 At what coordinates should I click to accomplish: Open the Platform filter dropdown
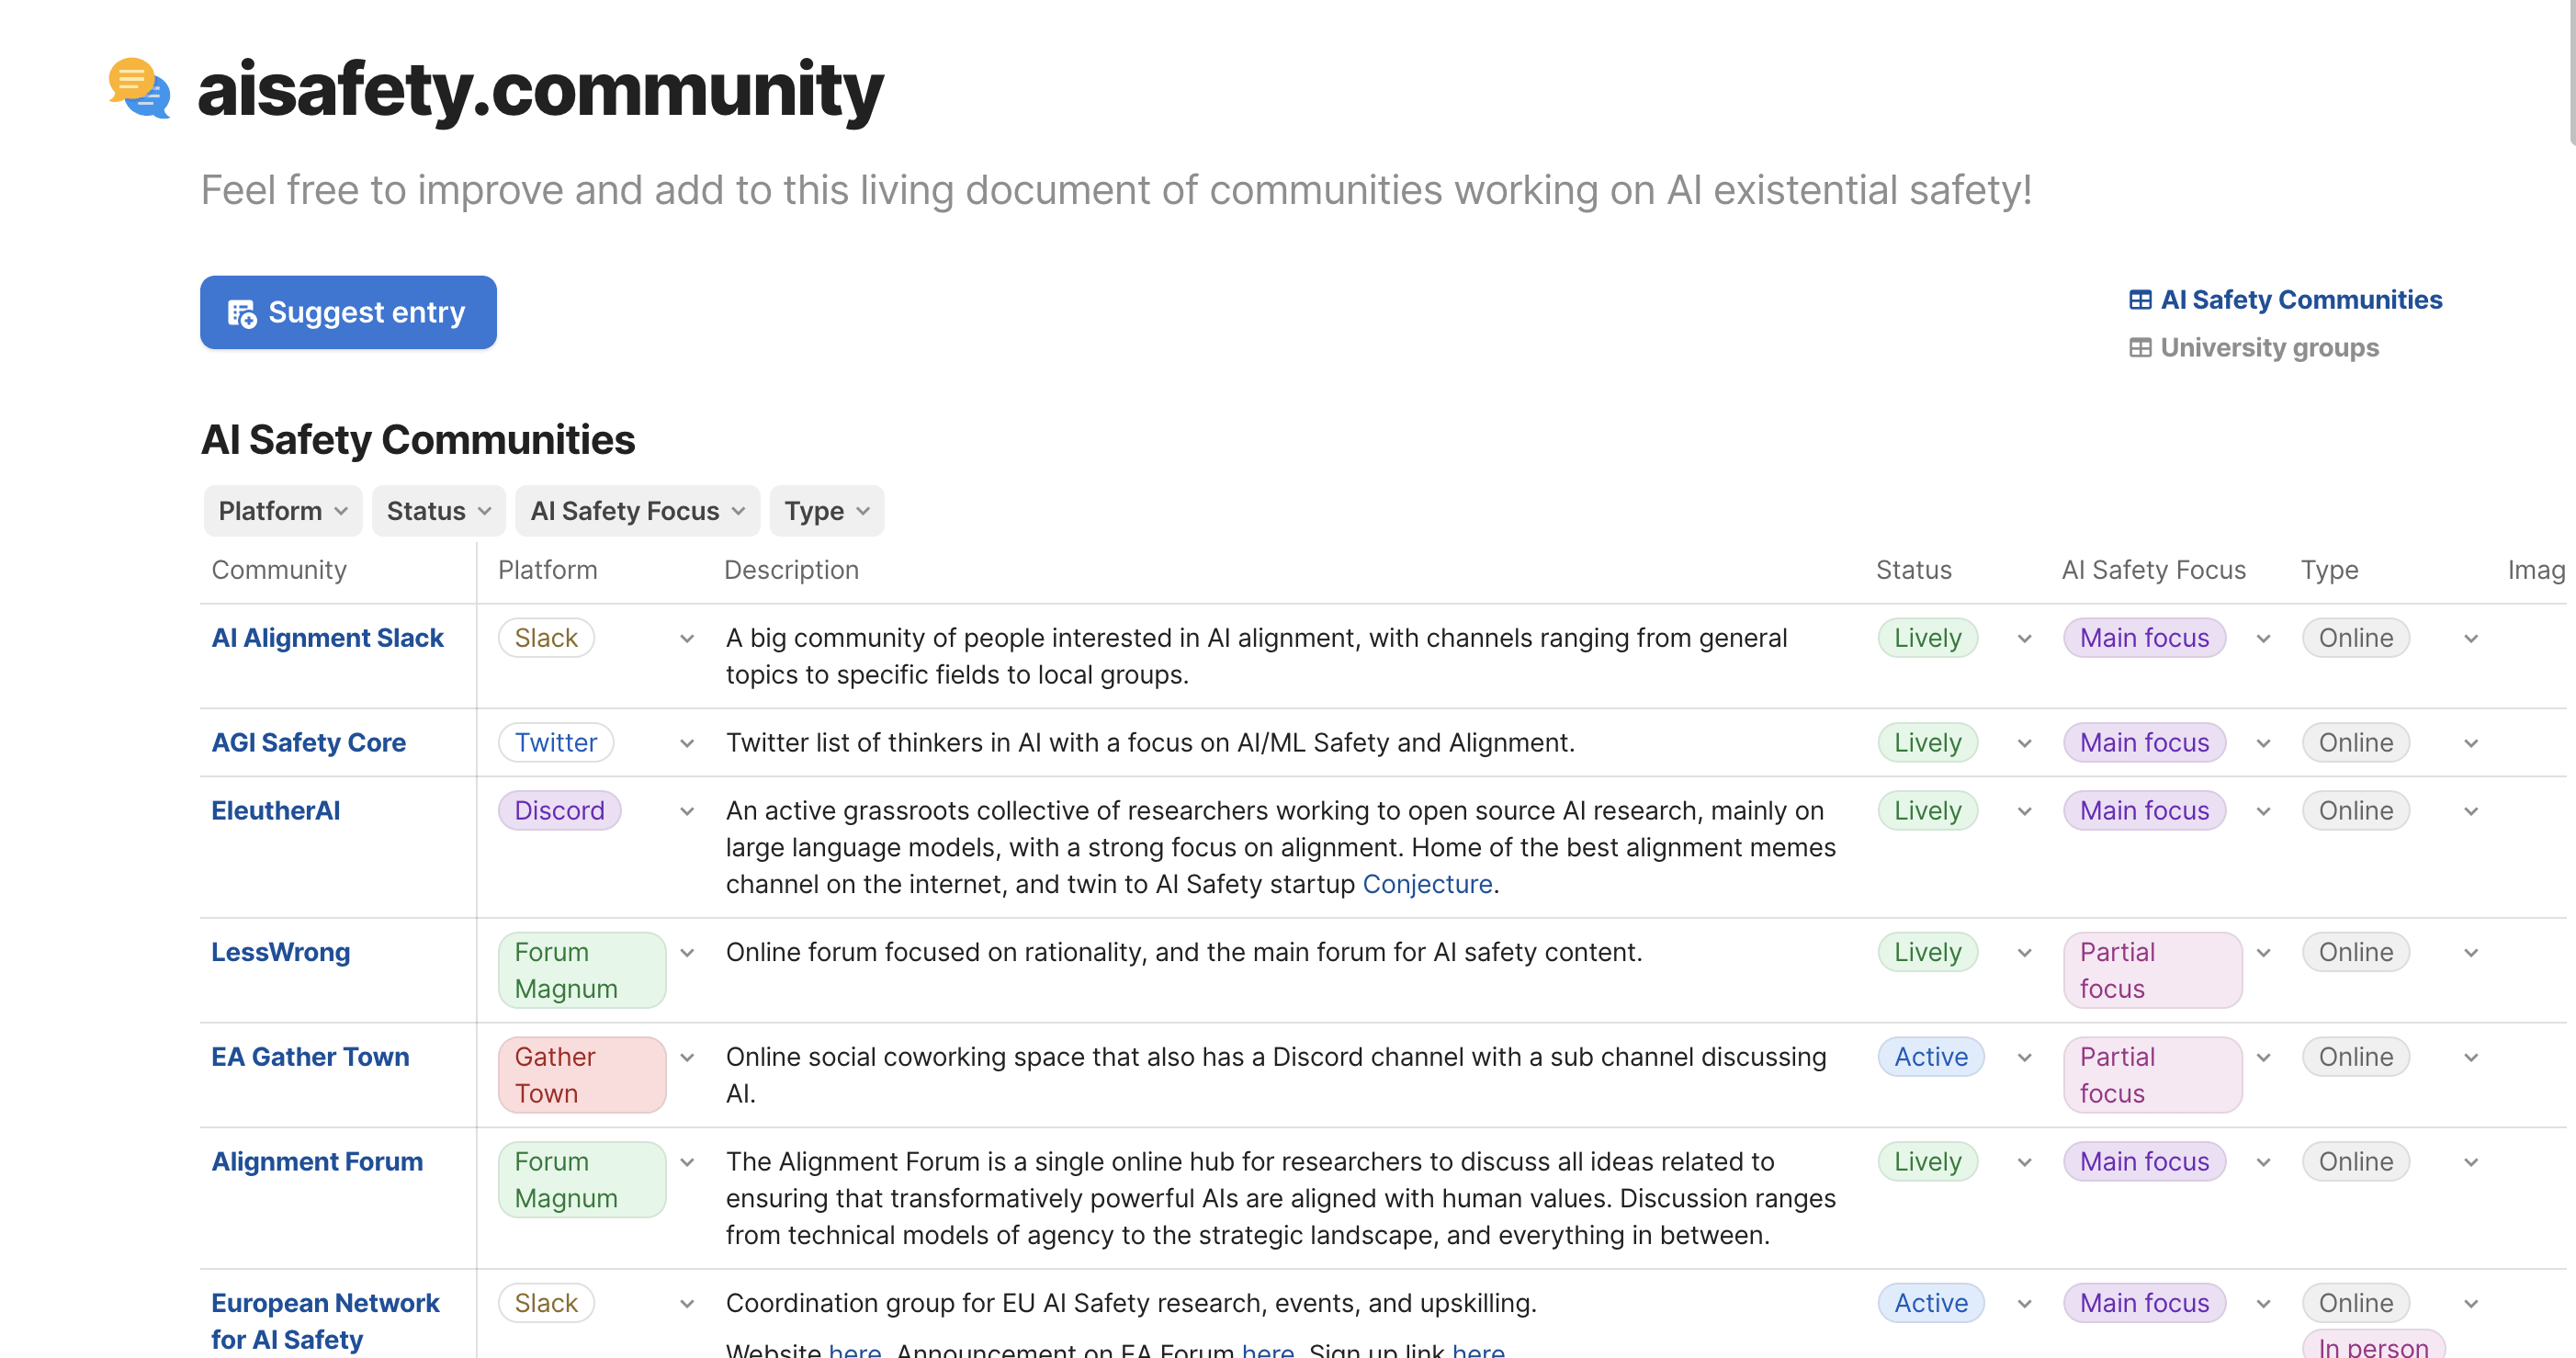tap(283, 511)
